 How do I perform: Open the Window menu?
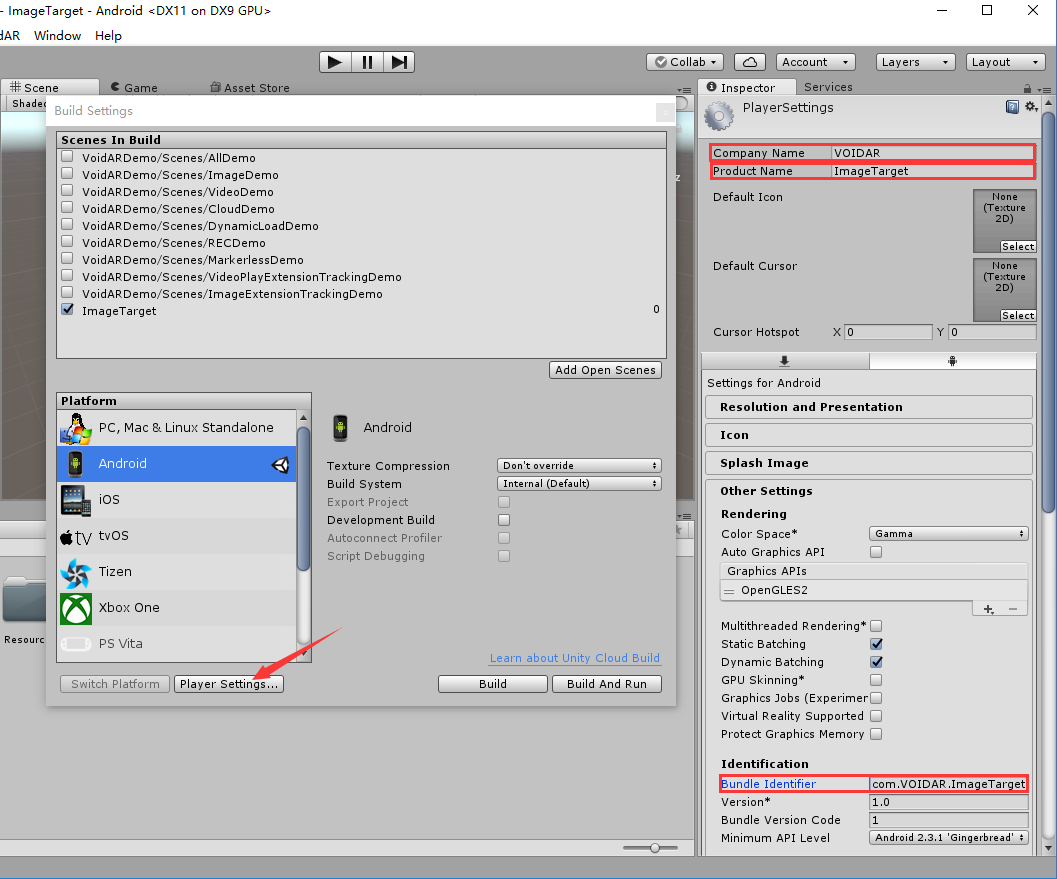coord(57,36)
